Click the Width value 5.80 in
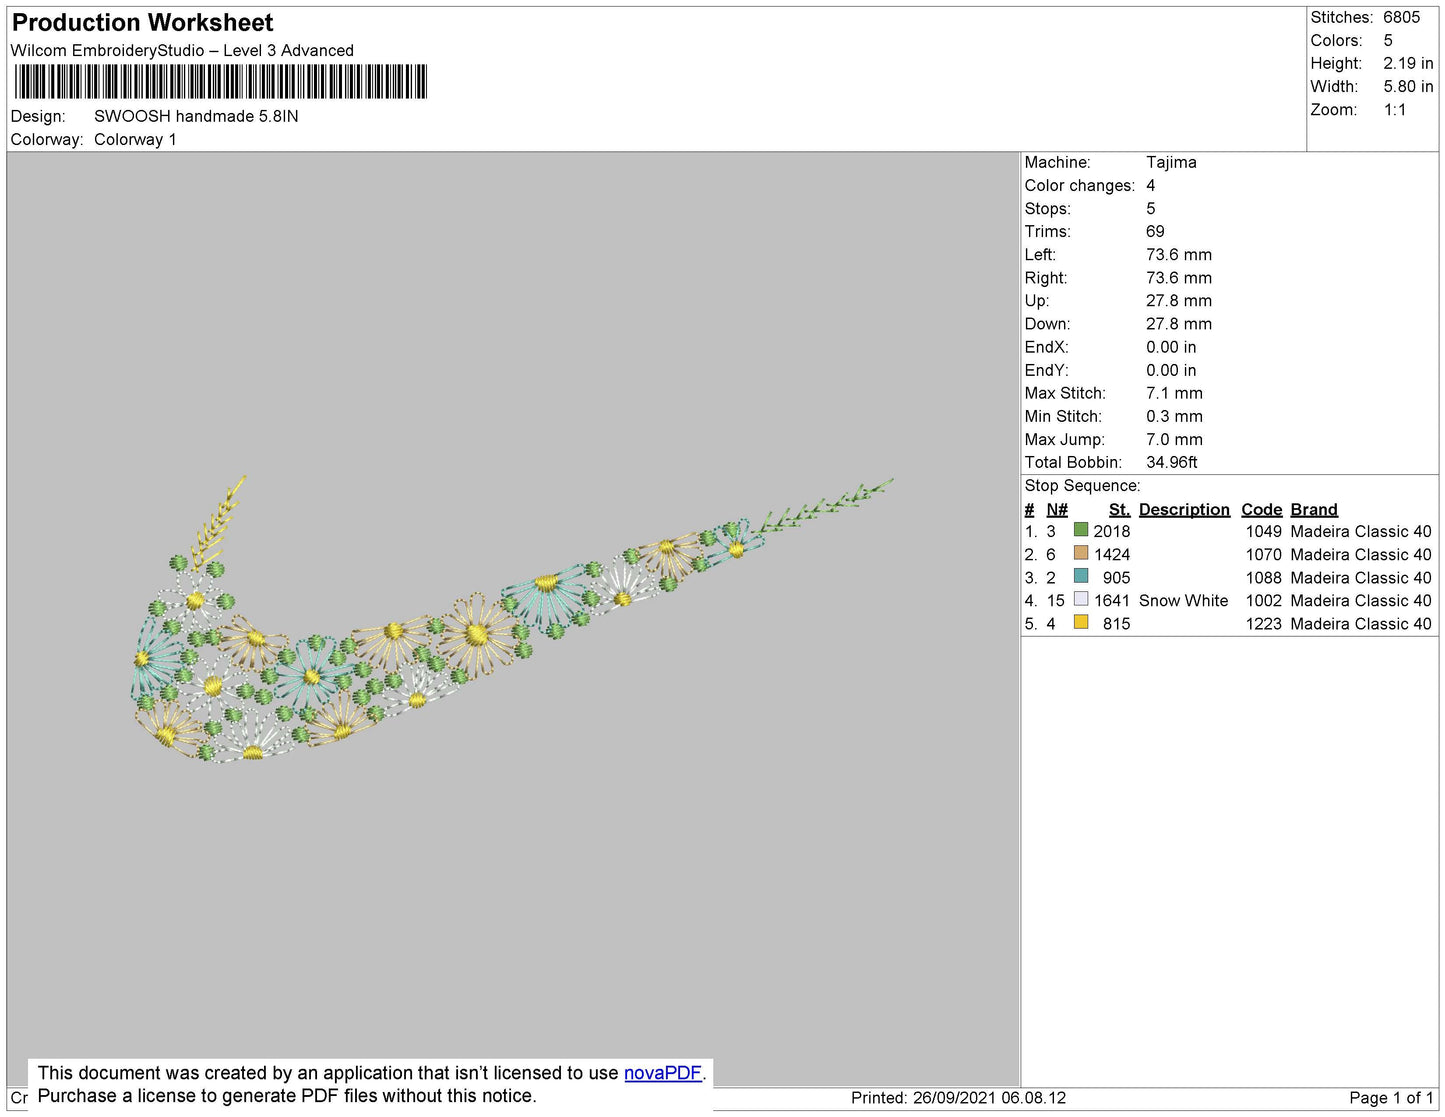 coord(1408,87)
